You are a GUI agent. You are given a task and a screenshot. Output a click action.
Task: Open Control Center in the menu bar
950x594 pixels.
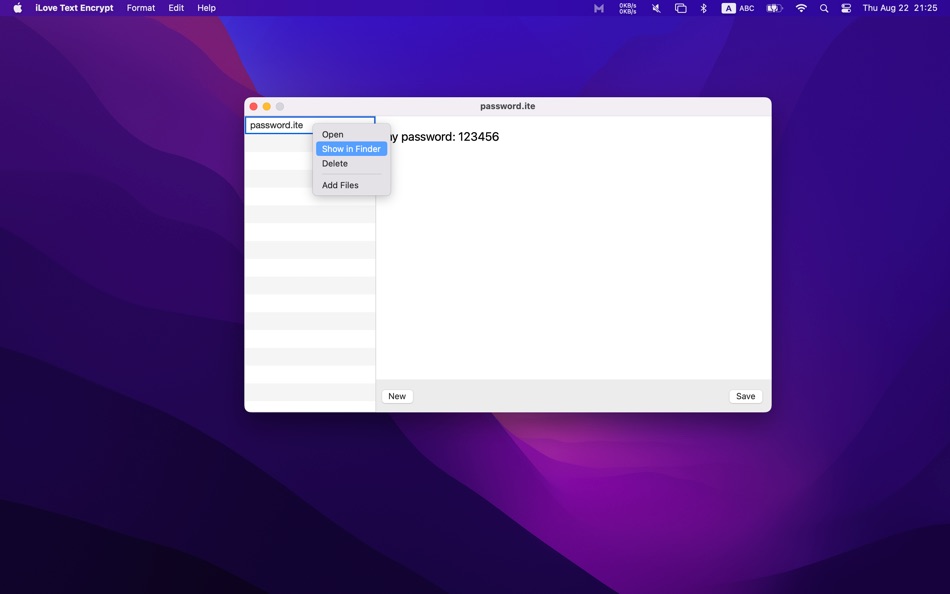coord(845,7)
